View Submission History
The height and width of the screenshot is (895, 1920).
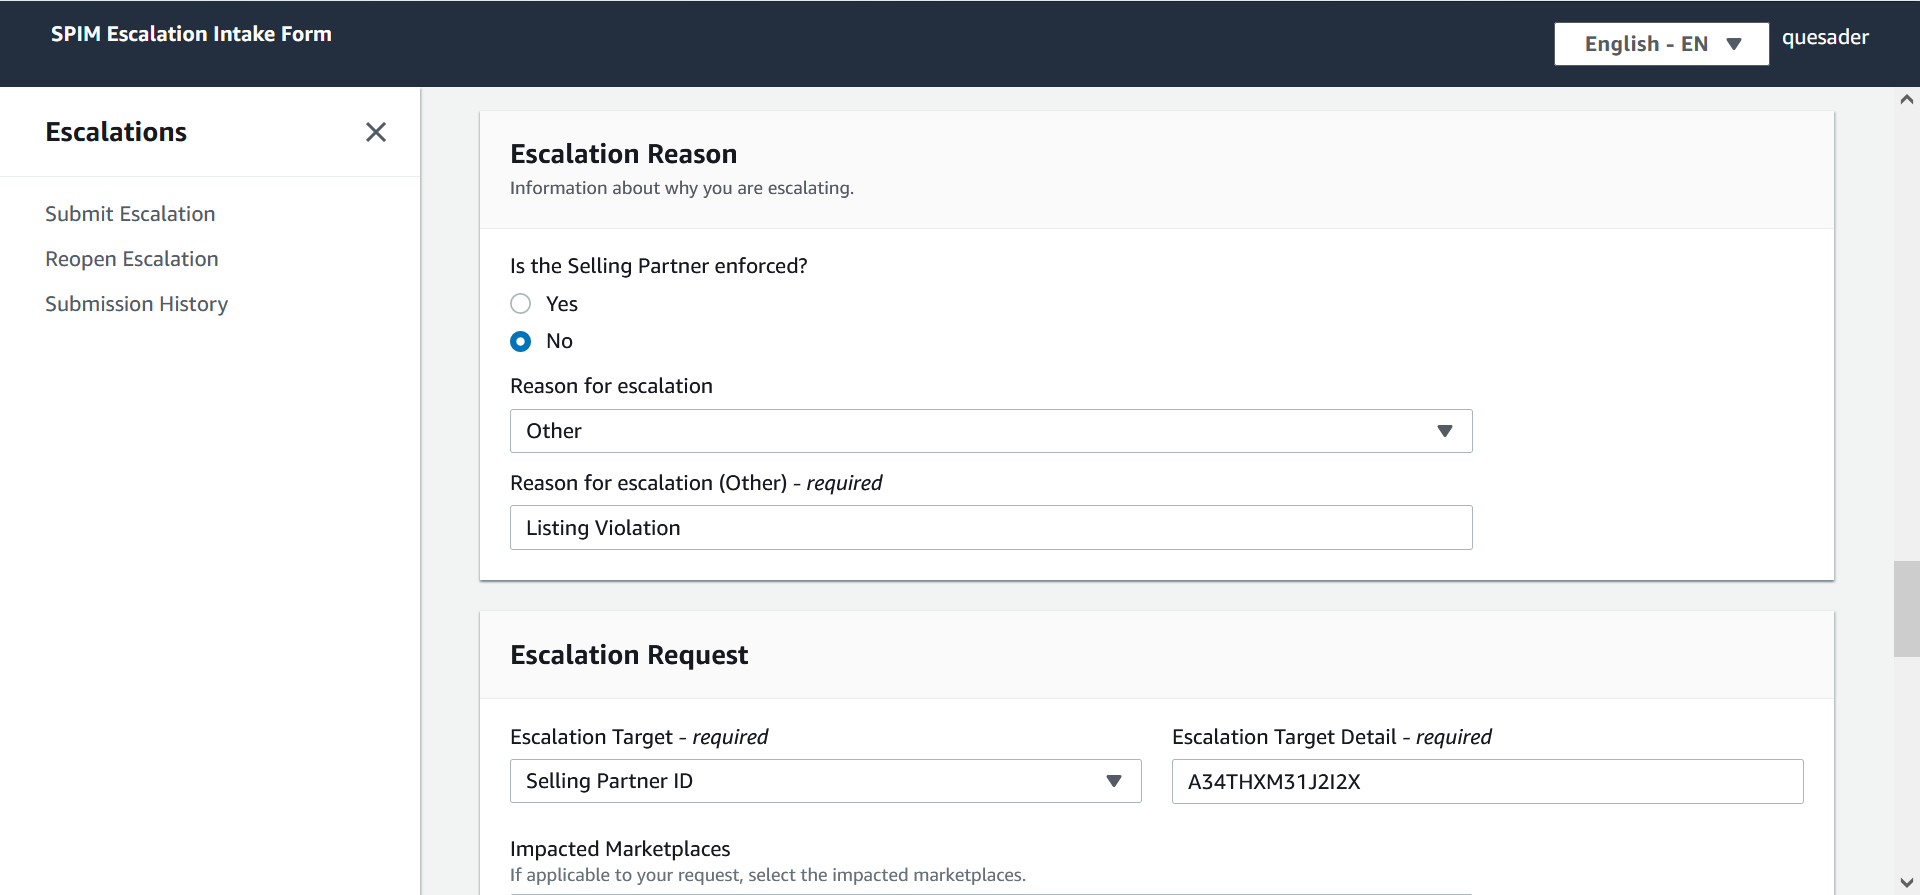click(x=136, y=304)
